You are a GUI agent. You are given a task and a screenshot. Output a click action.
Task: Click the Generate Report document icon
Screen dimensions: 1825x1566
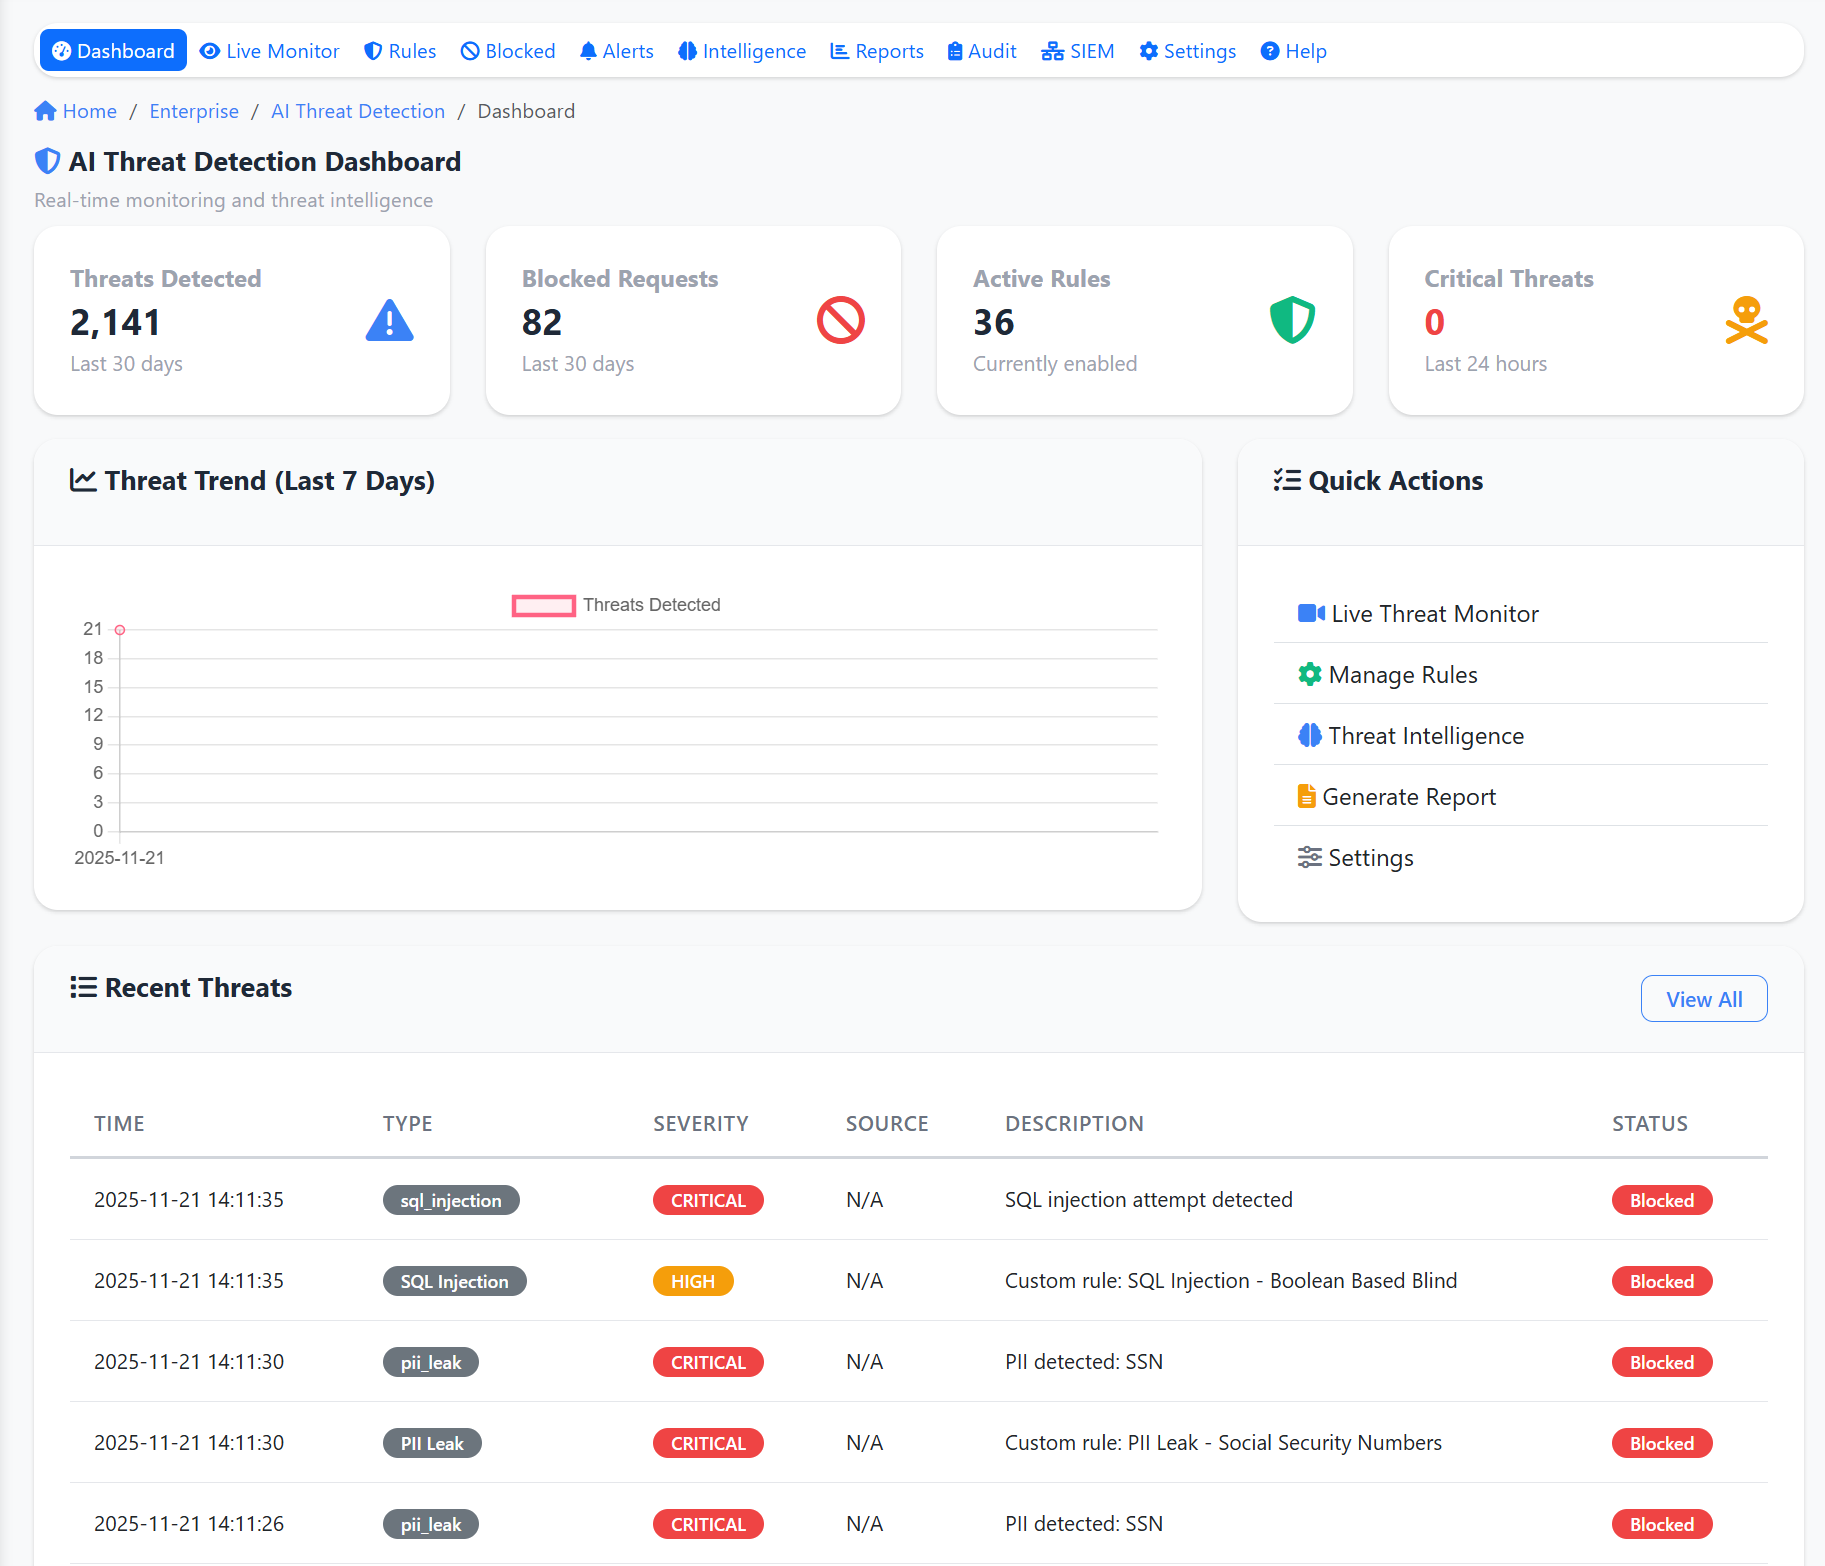tap(1306, 796)
